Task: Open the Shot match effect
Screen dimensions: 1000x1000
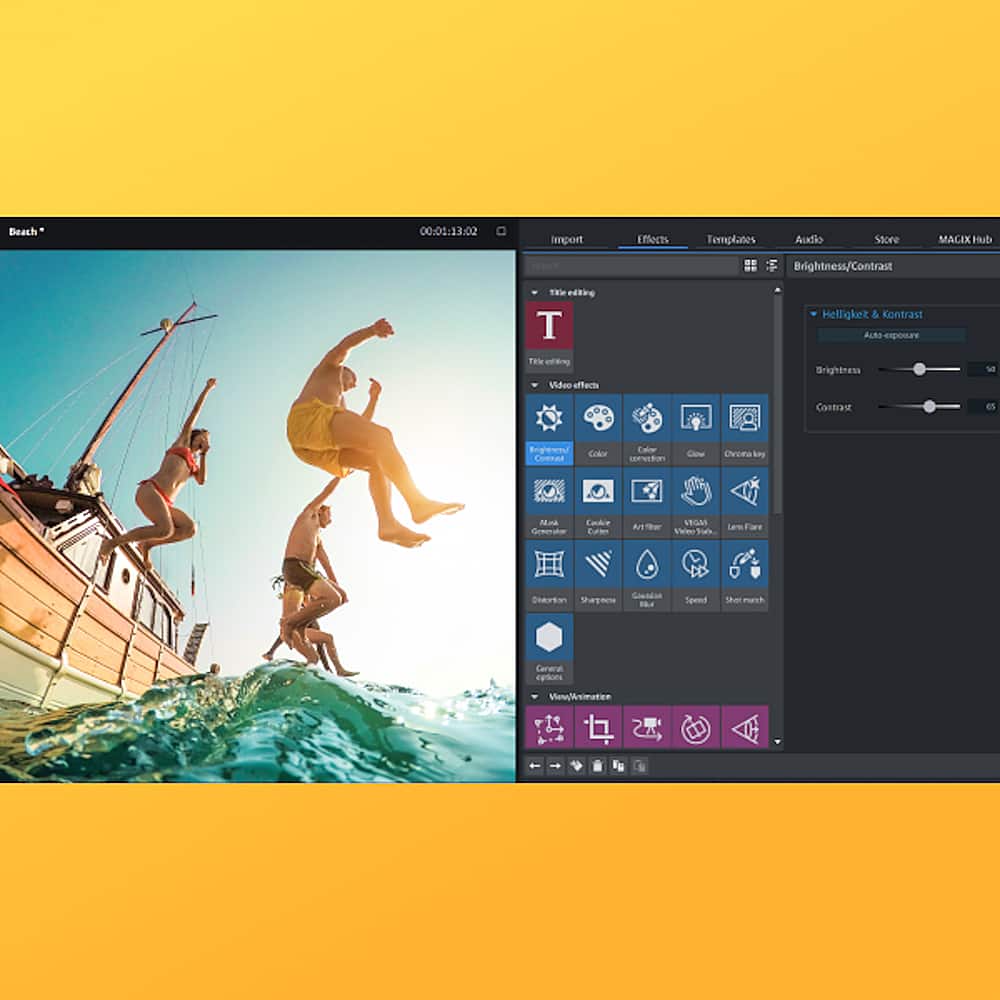Action: click(x=744, y=576)
